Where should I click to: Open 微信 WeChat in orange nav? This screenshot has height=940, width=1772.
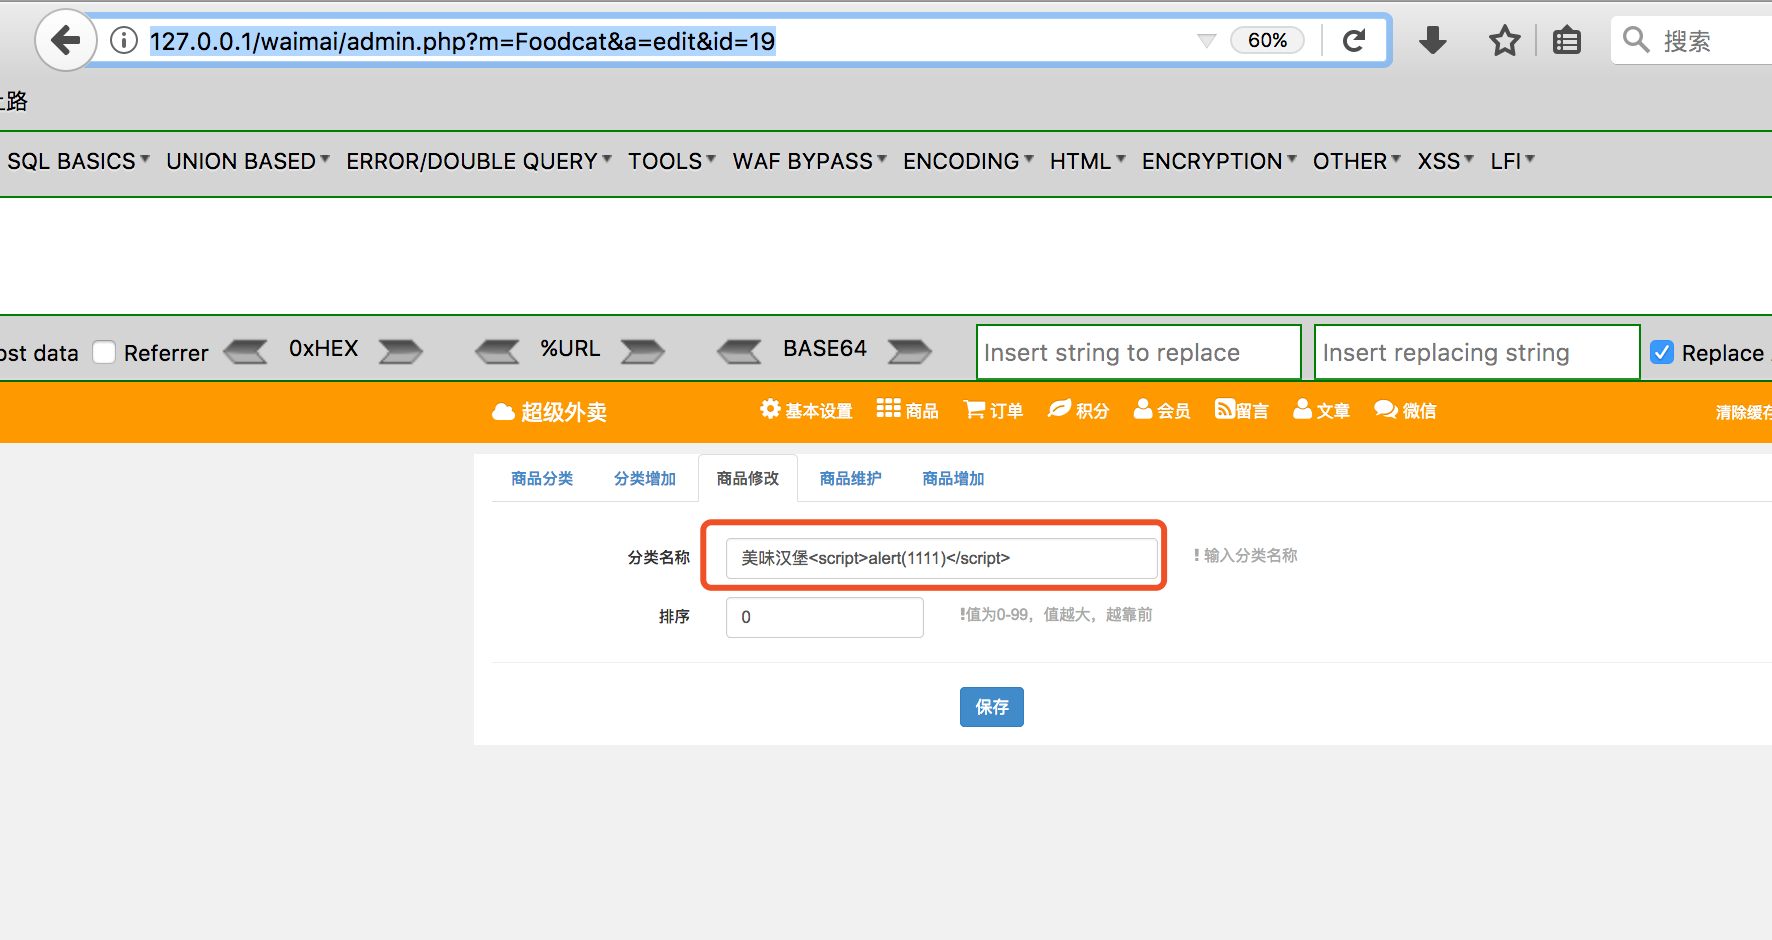(1405, 410)
